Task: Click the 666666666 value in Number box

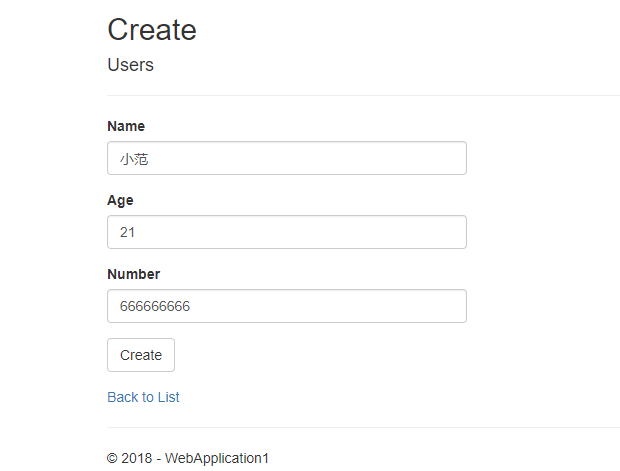Action: 154,306
